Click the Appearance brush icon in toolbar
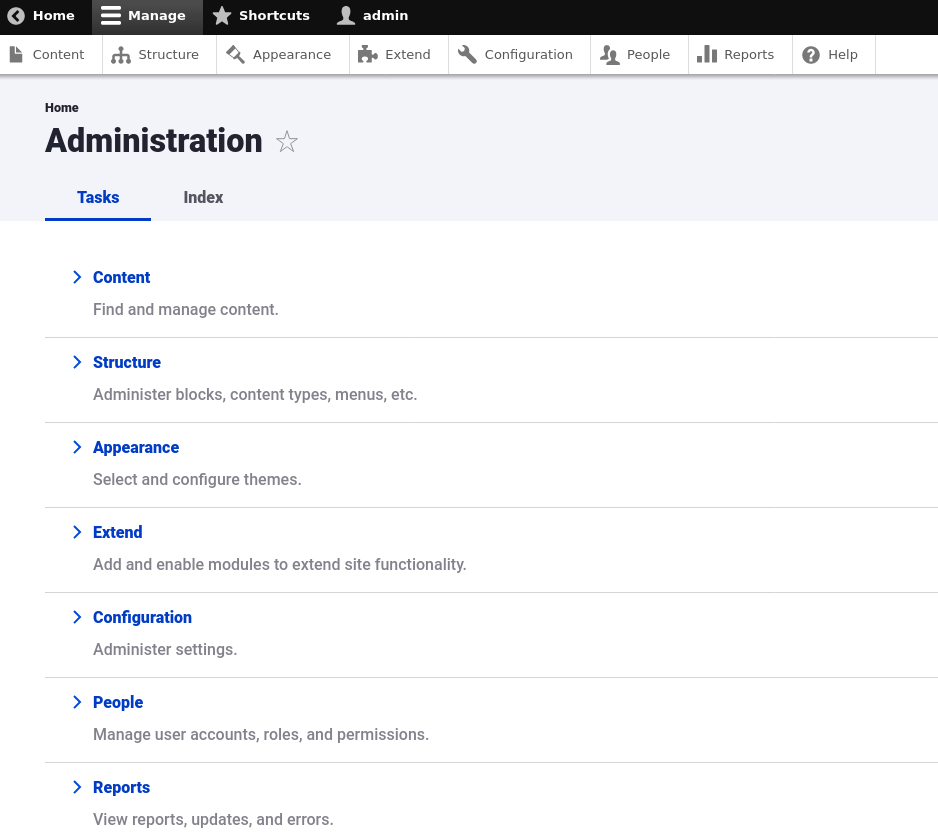The height and width of the screenshot is (837, 938). point(235,55)
